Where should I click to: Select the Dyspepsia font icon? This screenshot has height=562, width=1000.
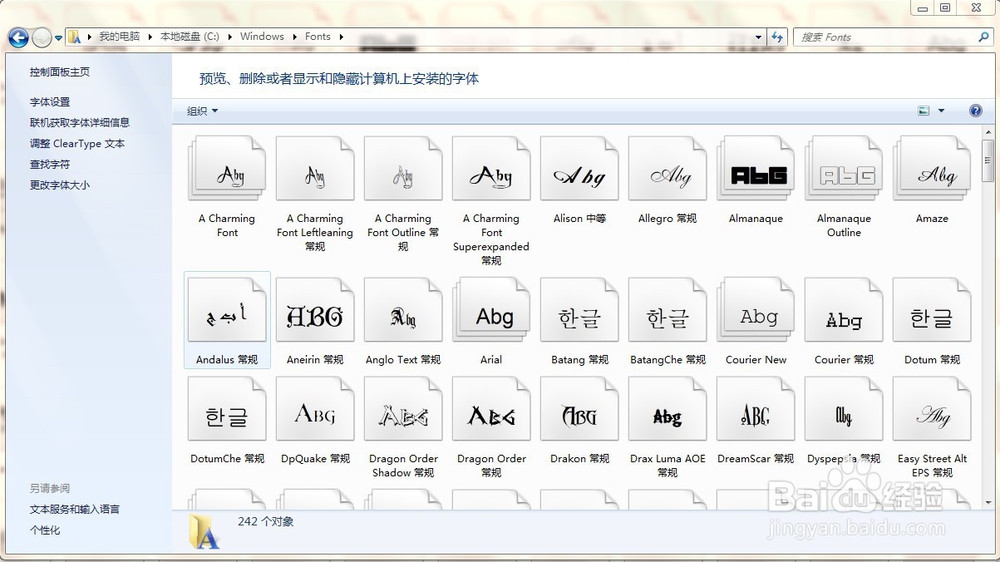pyautogui.click(x=843, y=409)
